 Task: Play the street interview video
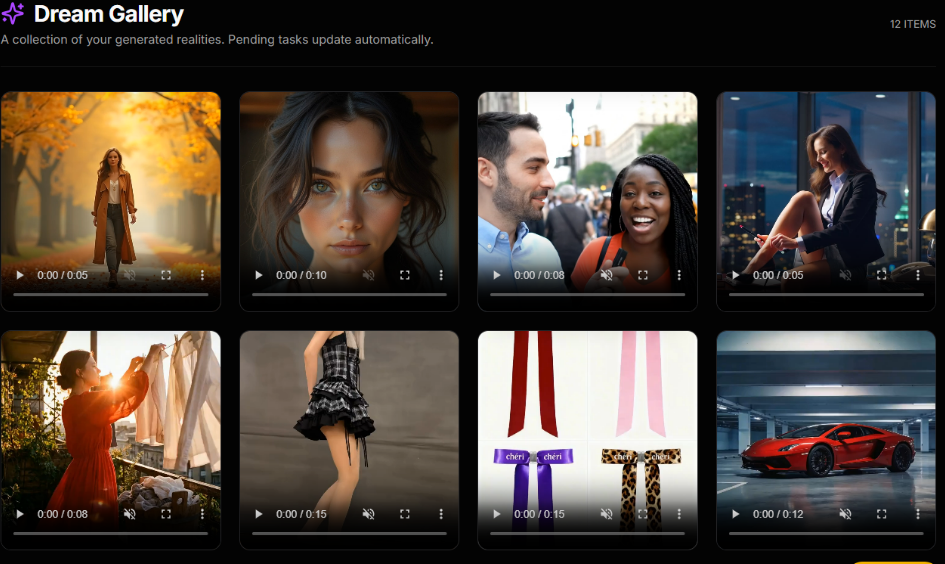[x=497, y=275]
